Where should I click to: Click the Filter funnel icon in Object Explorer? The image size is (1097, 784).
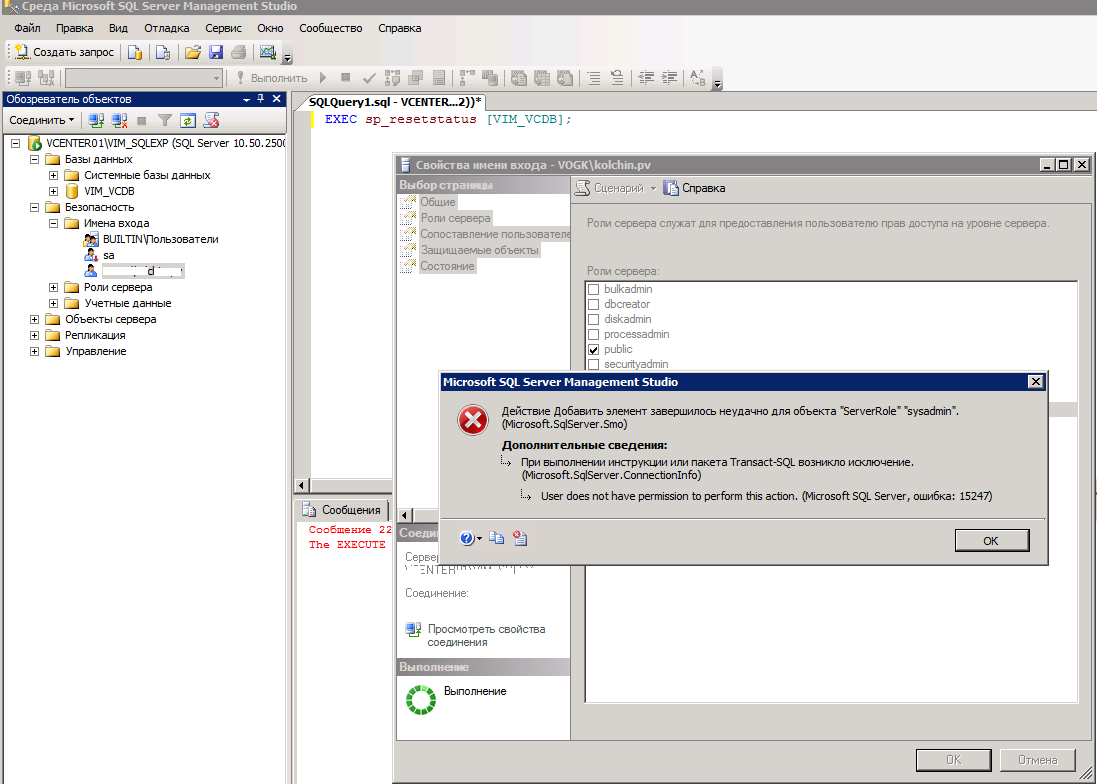164,120
